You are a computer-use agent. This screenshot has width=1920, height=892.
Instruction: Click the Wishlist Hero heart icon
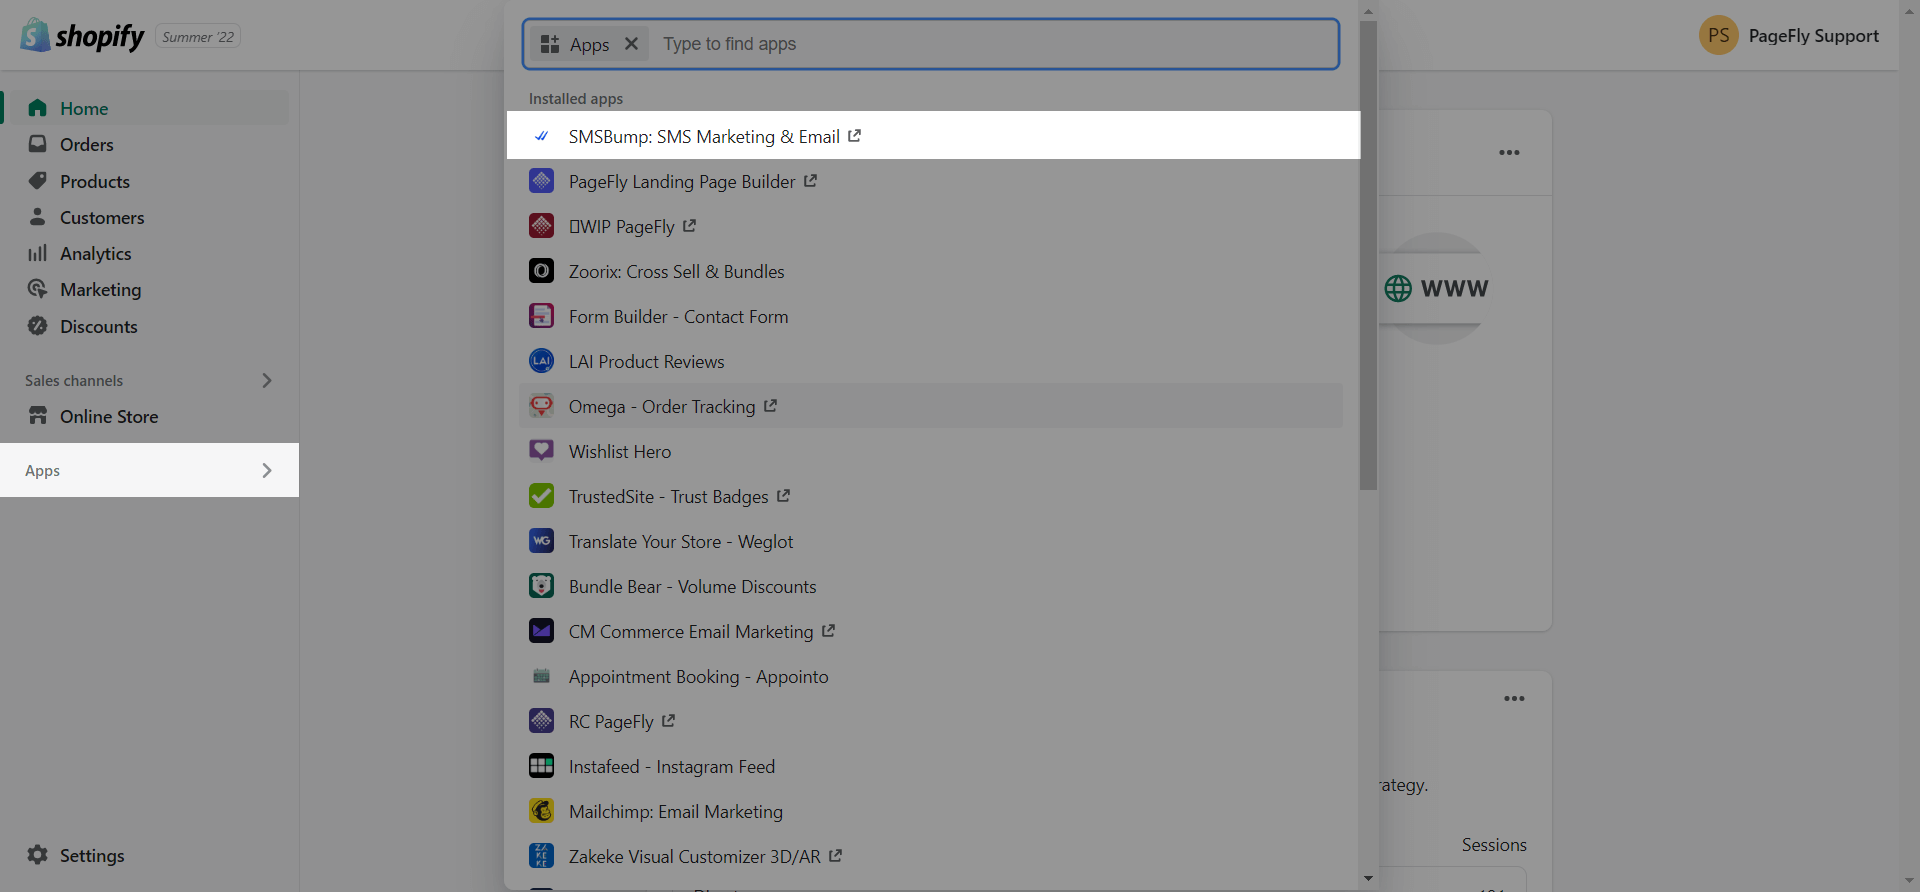[x=541, y=451]
